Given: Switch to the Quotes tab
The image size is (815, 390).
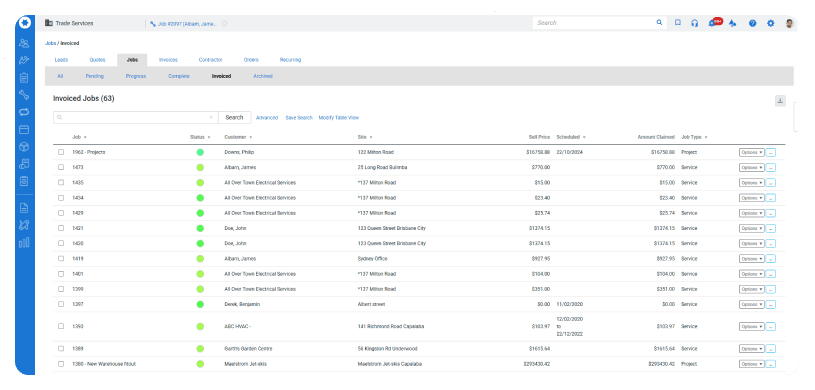Looking at the screenshot, I should pos(97,60).
